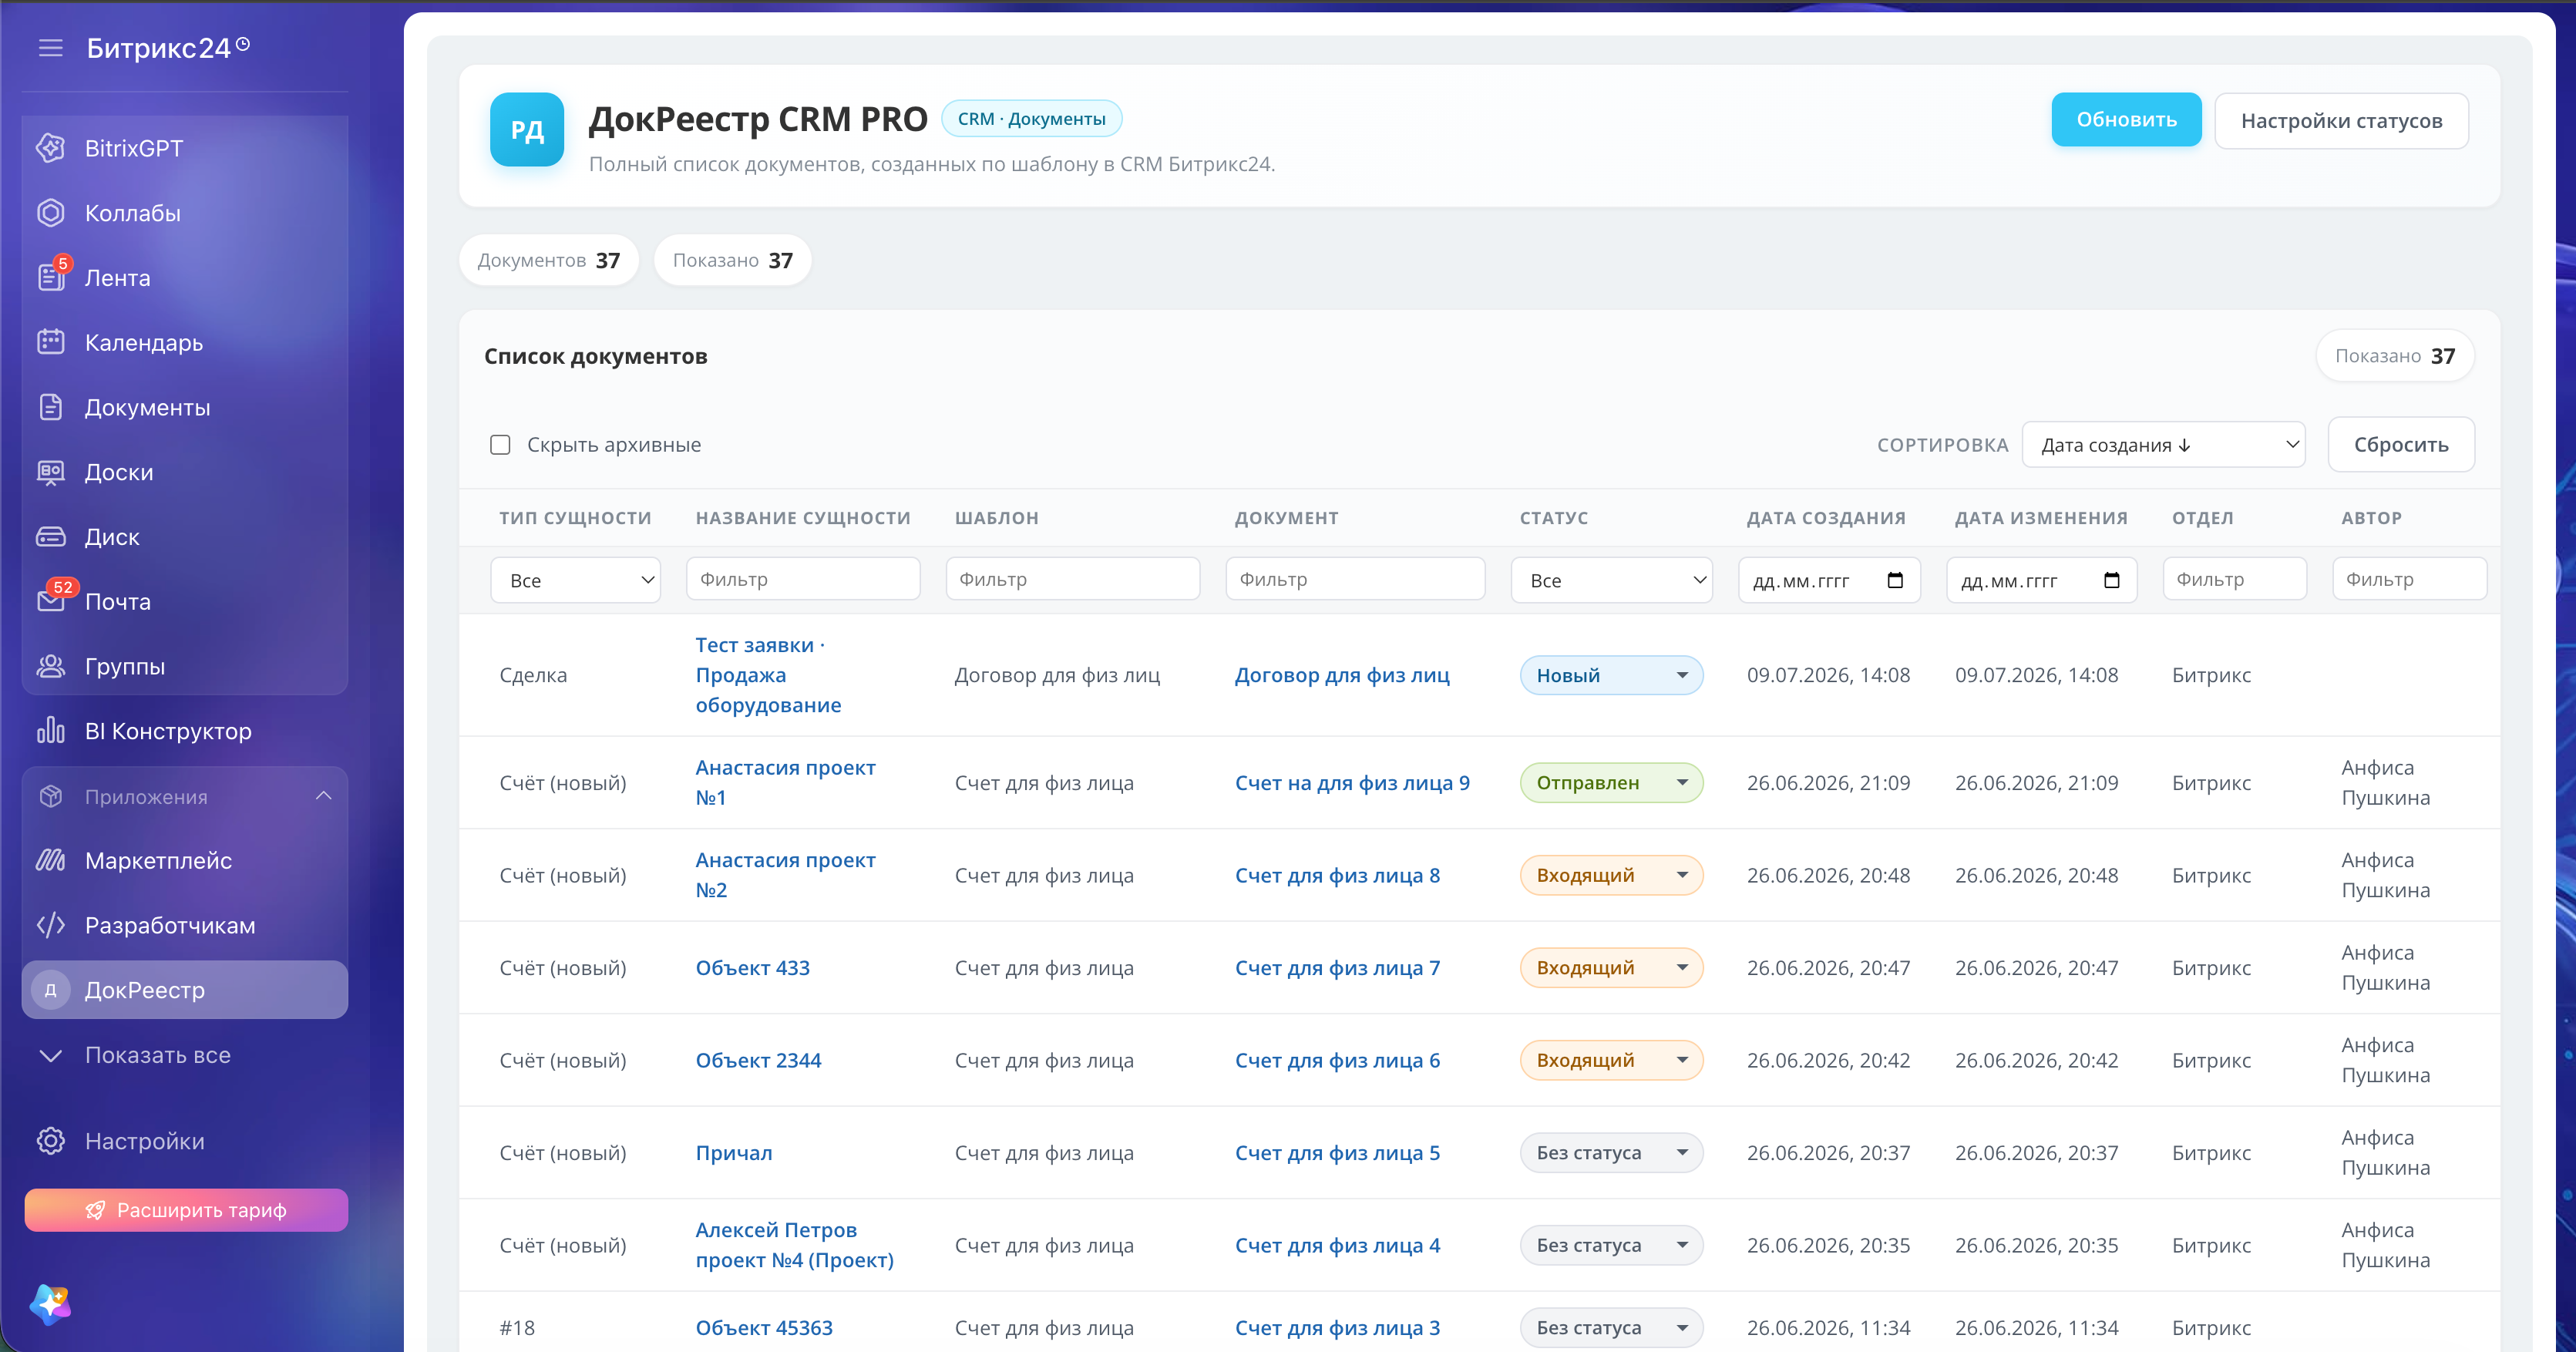Expand the Тип сущности Все filter dropdown
The width and height of the screenshot is (2576, 1352).
[575, 580]
